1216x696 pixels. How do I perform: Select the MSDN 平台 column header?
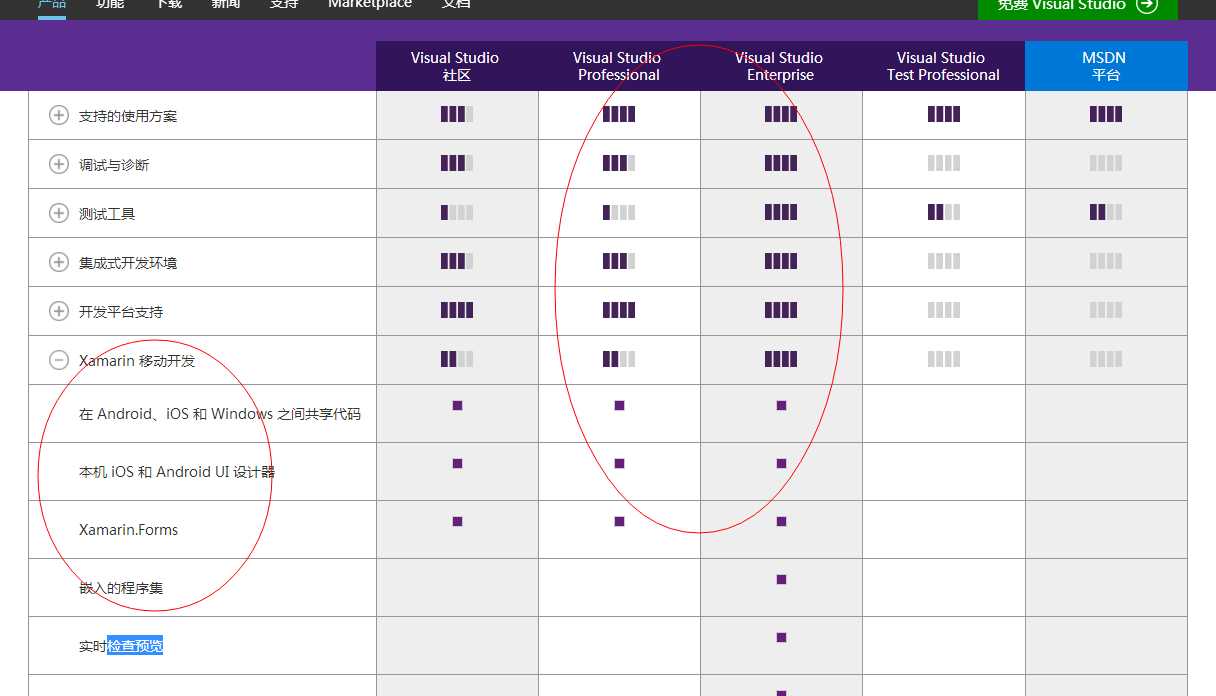tap(1106, 66)
